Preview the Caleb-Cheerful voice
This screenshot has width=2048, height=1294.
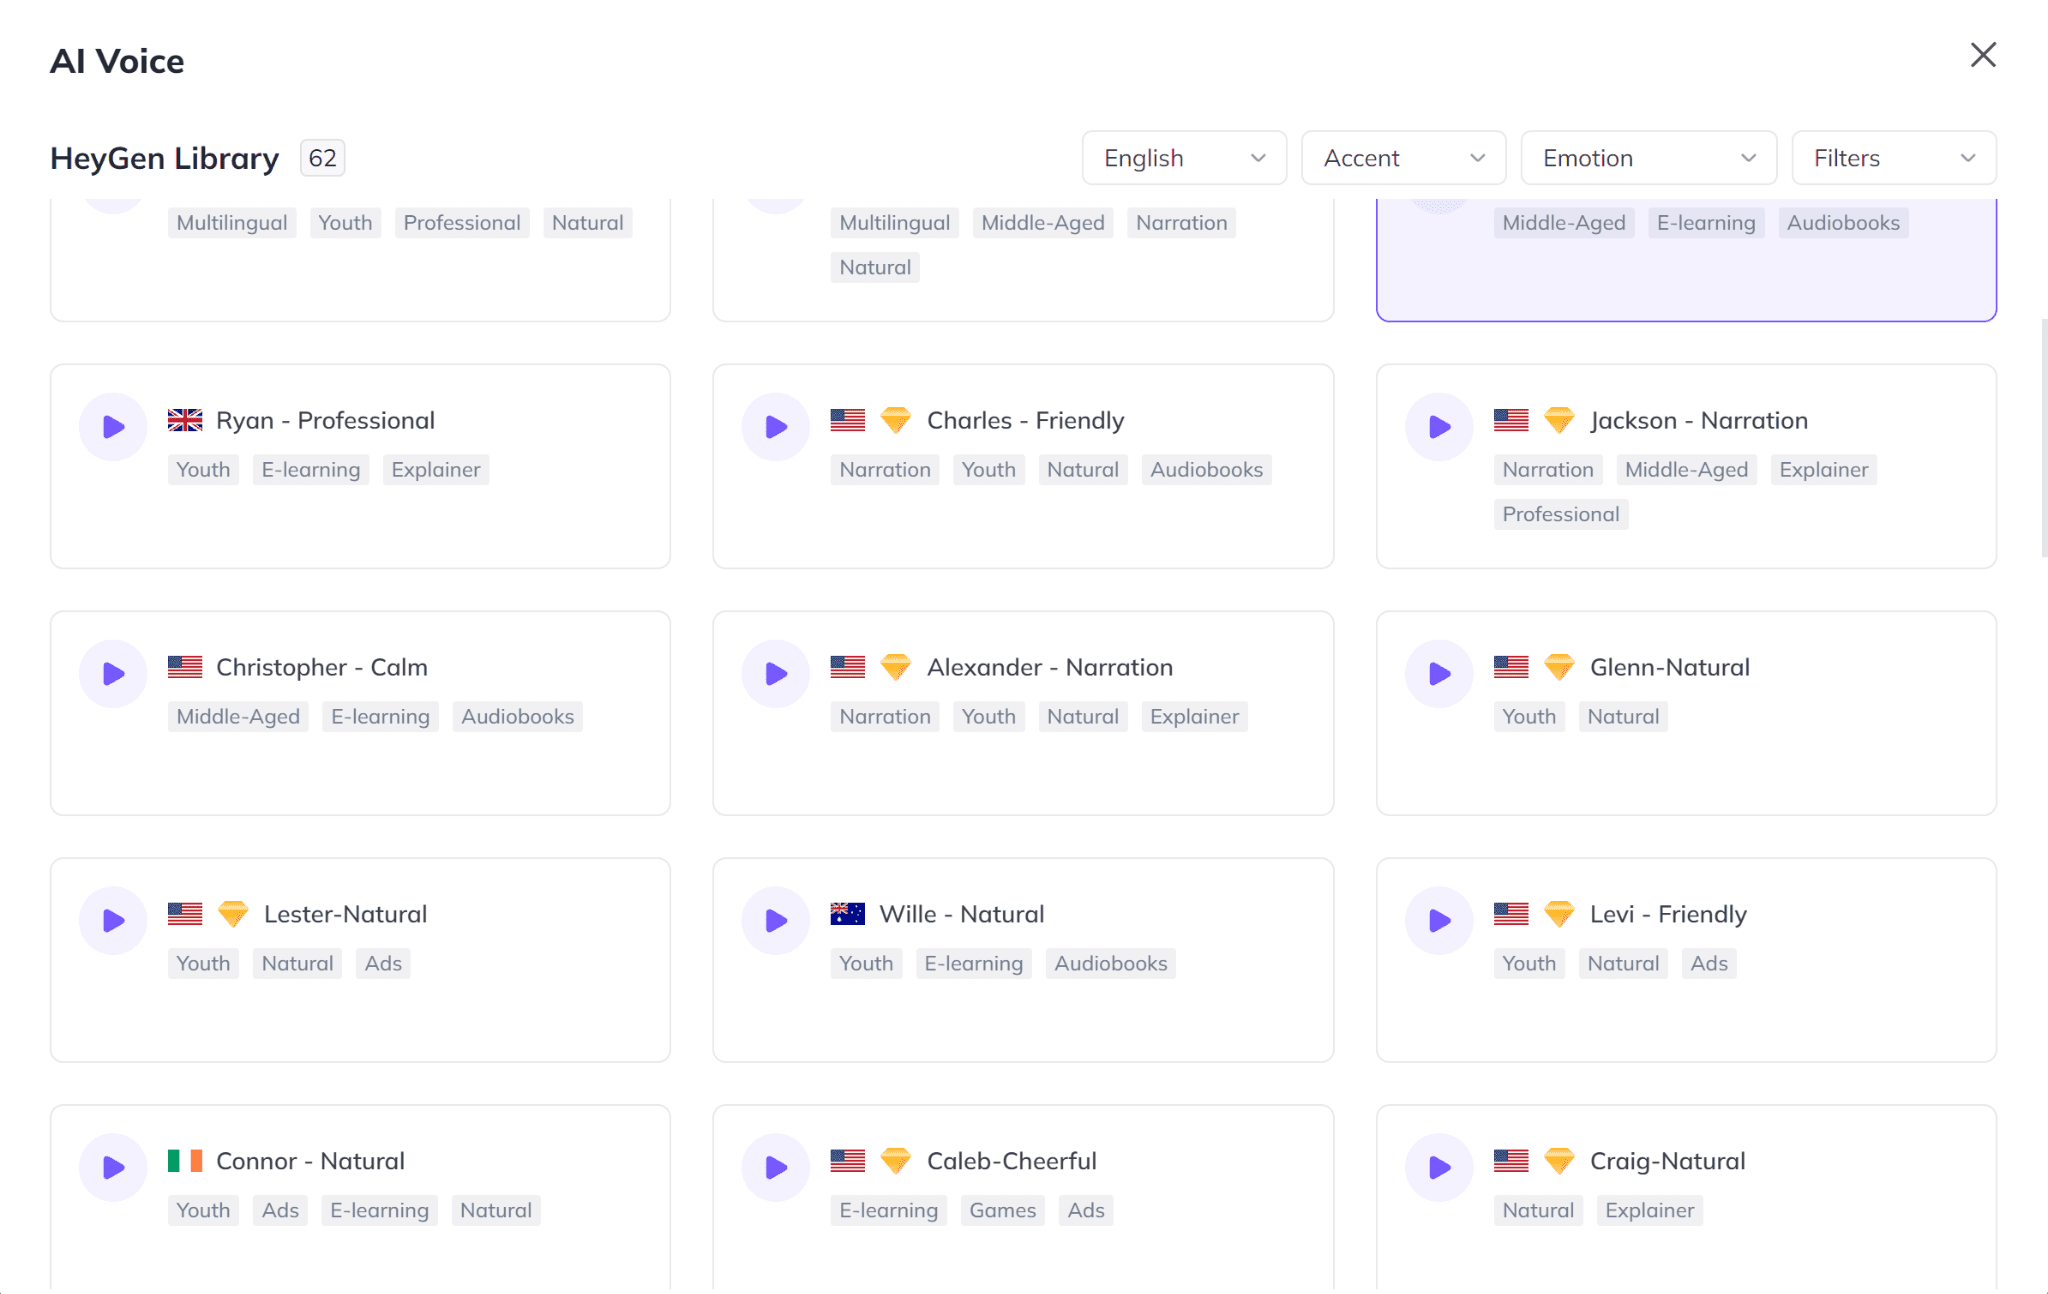click(x=776, y=1168)
